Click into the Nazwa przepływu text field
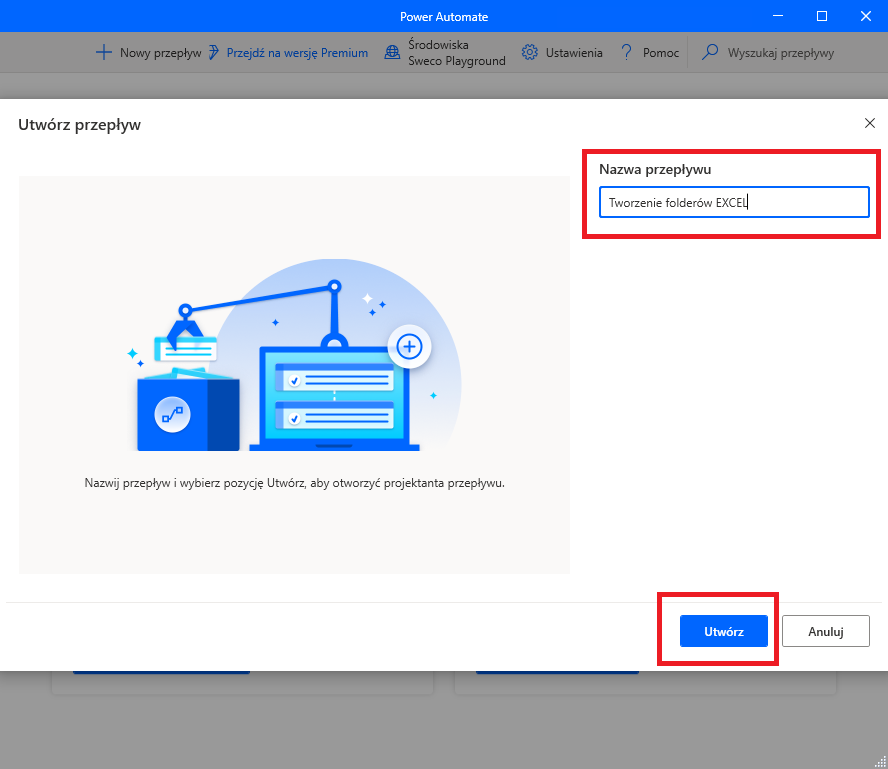Viewport: 888px width, 769px height. point(734,202)
